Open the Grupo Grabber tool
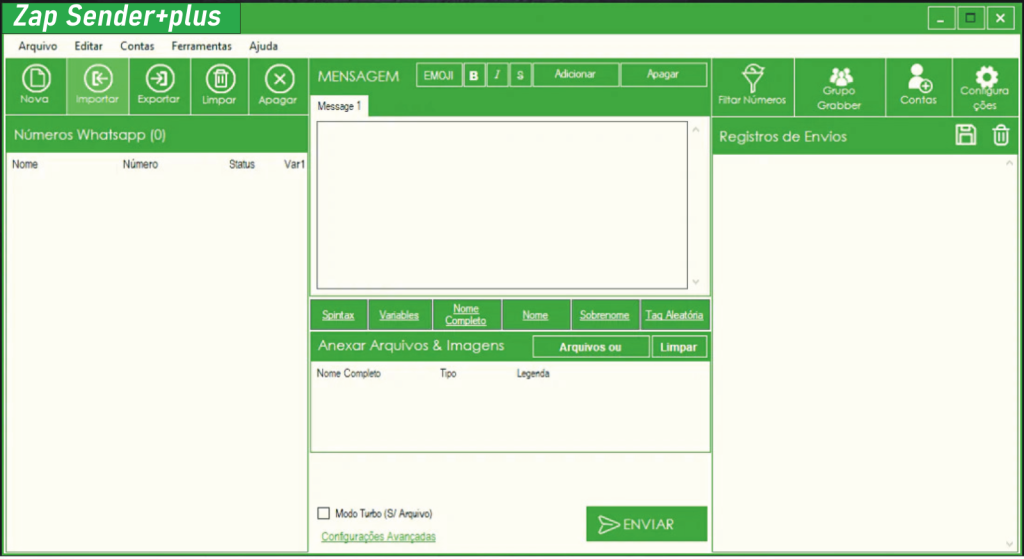Image resolution: width=1024 pixels, height=559 pixels. [840, 86]
